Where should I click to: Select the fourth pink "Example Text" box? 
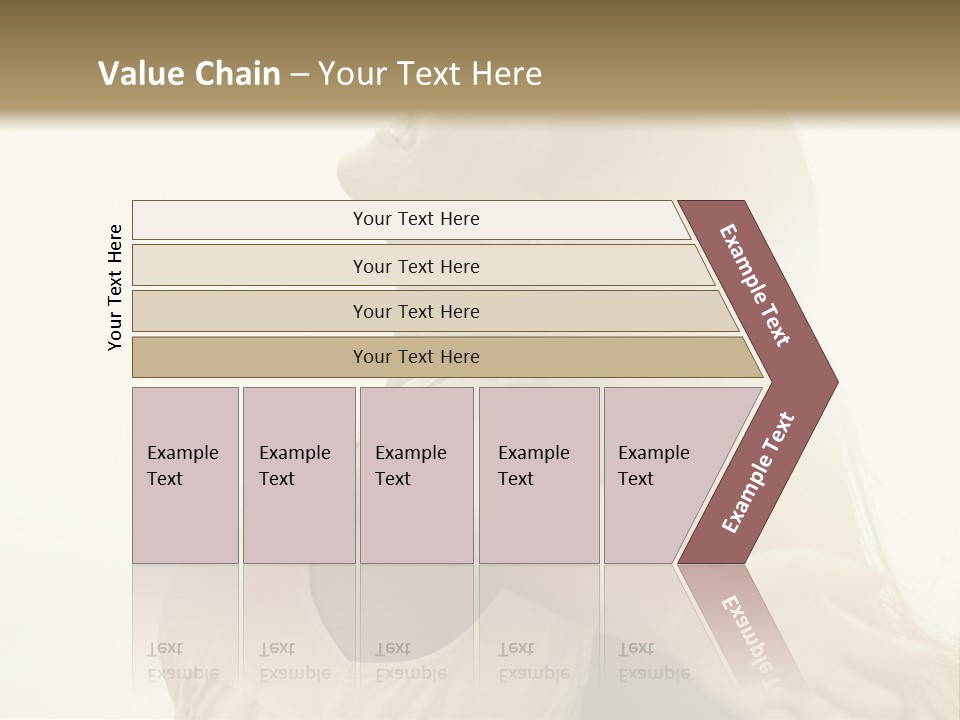pos(539,475)
